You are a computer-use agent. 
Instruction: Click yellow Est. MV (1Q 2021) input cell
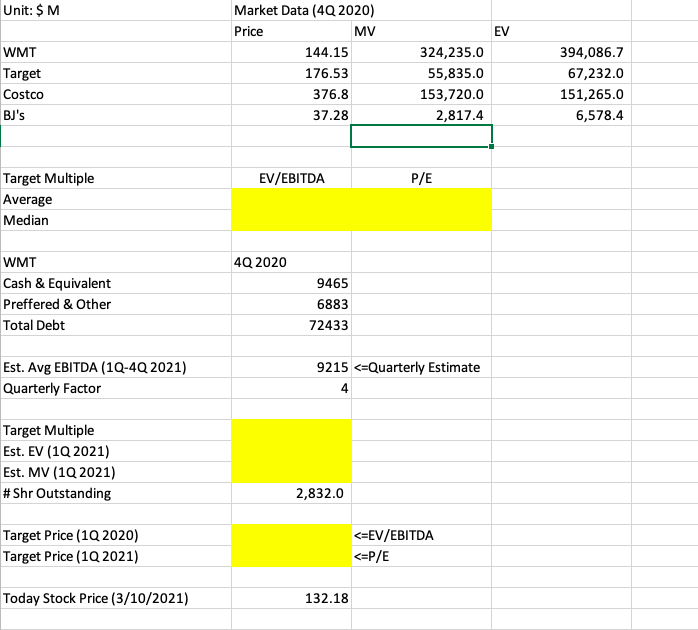tap(291, 472)
